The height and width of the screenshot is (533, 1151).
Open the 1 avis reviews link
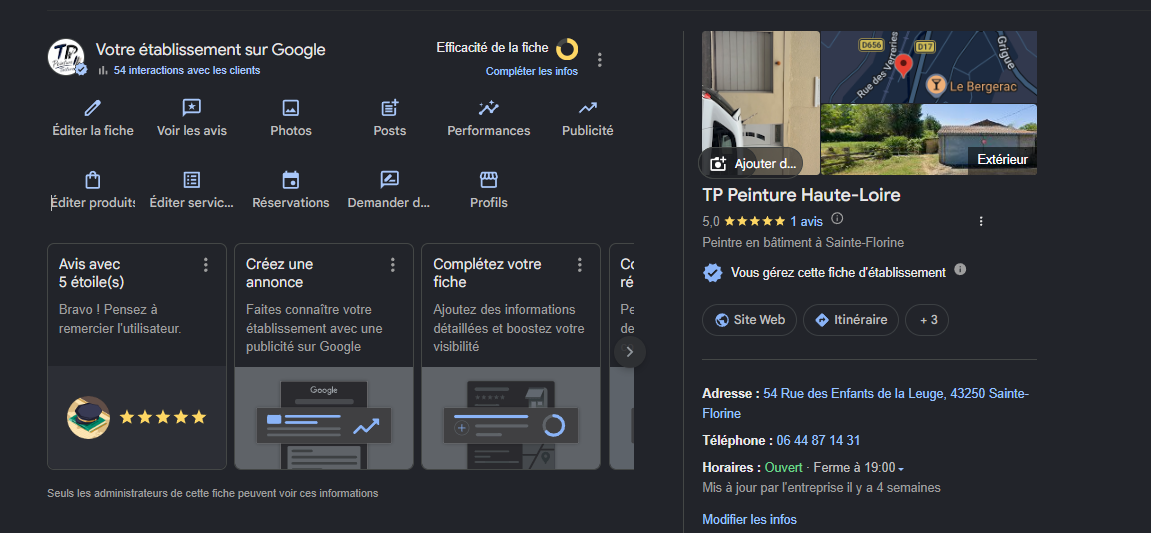(x=806, y=221)
